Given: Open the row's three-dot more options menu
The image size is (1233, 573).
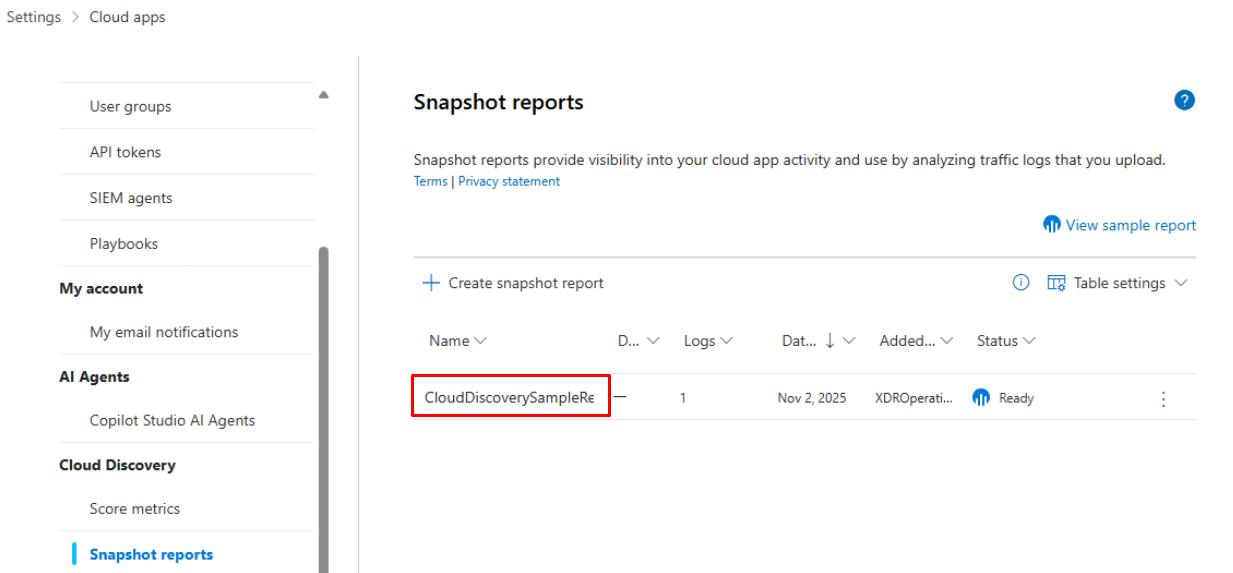Looking at the screenshot, I should (x=1163, y=398).
